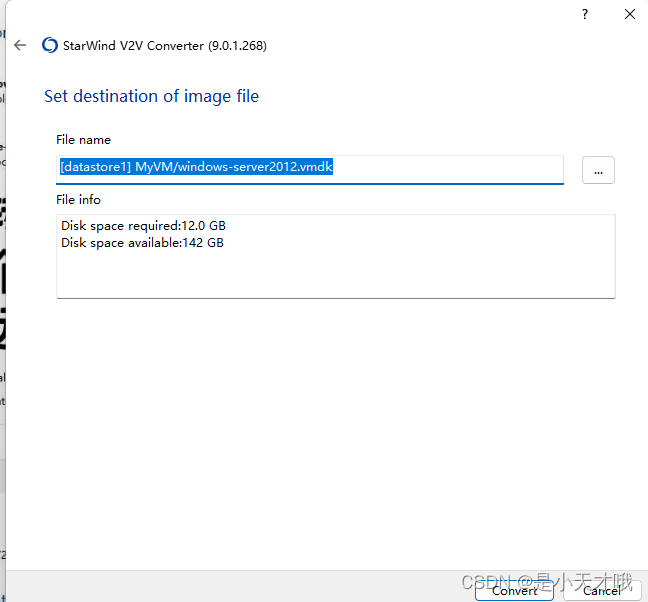The height and width of the screenshot is (602, 648).
Task: Close the StarWind V2V Converter dialog
Action: coord(629,14)
